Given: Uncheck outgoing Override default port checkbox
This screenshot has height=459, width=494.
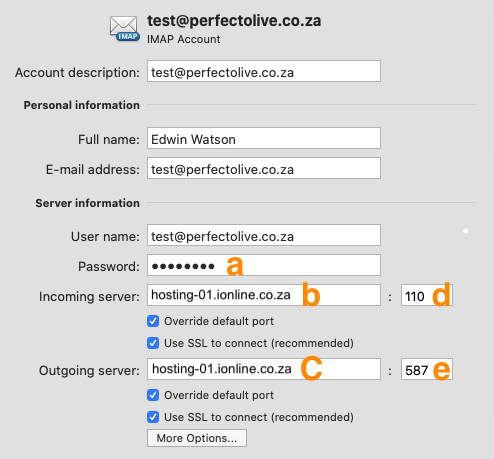Looking at the screenshot, I should tap(153, 395).
